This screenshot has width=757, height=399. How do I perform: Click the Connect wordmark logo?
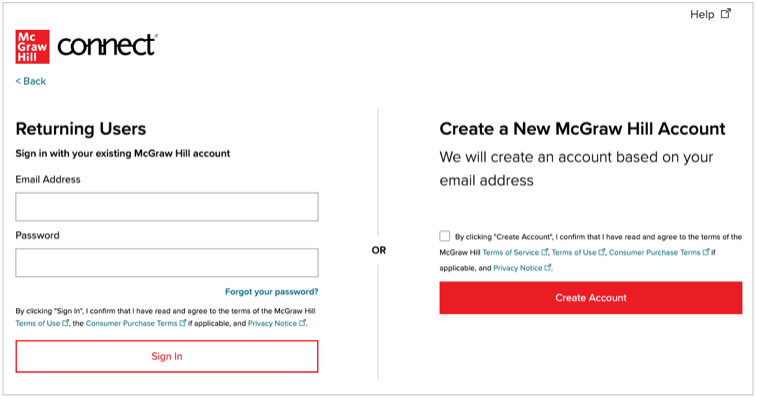(x=107, y=45)
